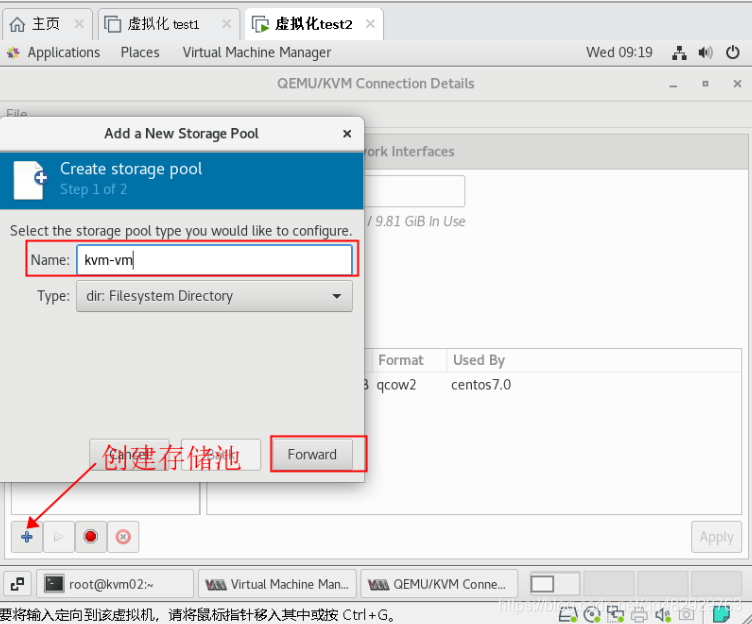This screenshot has height=624, width=752.
Task: Close the 虚拟化 test1 tab
Action: (x=226, y=24)
